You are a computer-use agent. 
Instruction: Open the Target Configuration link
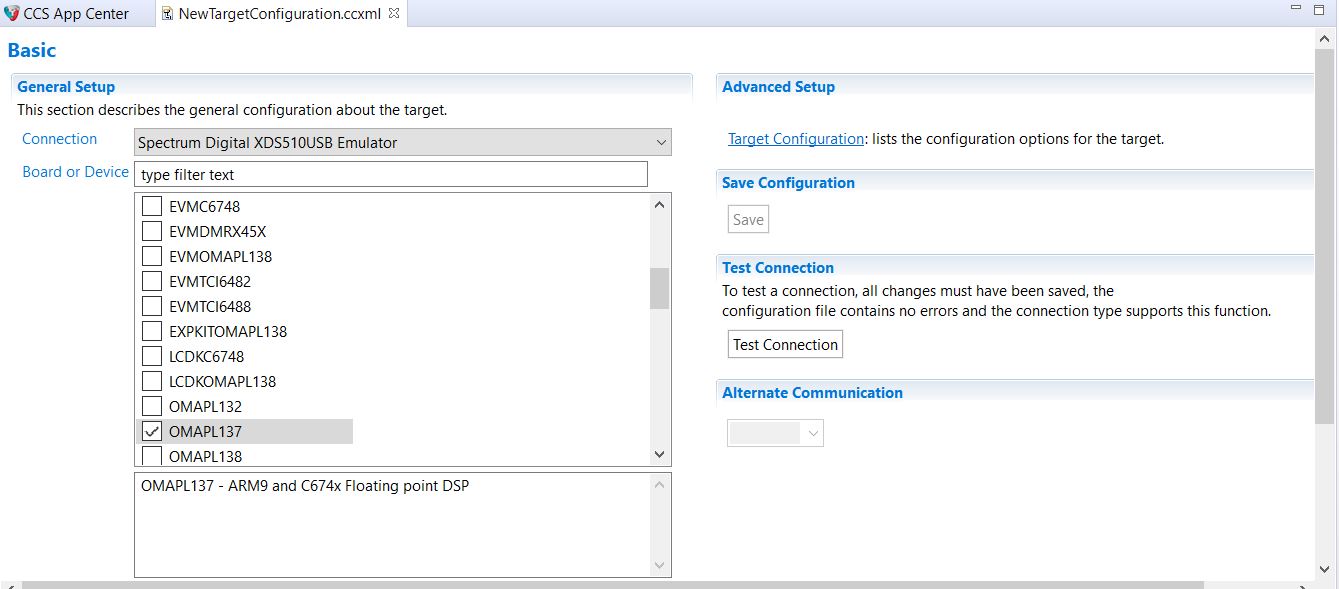[795, 139]
